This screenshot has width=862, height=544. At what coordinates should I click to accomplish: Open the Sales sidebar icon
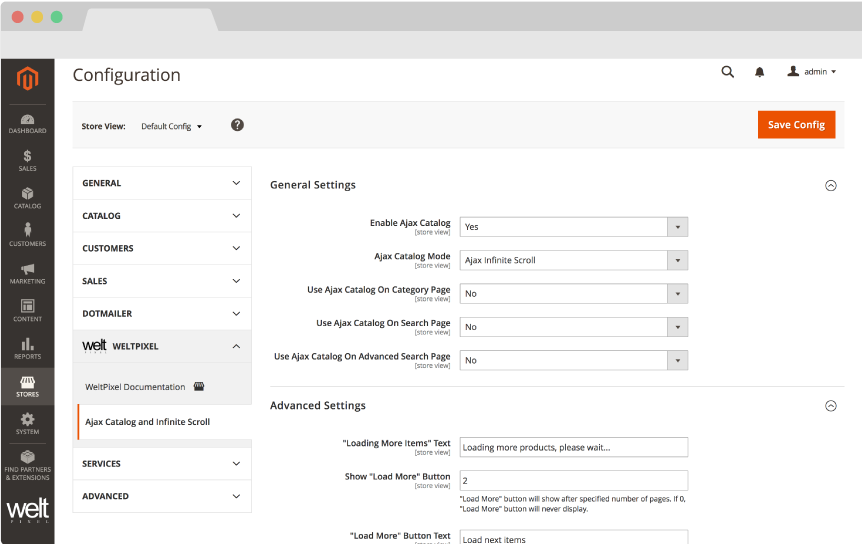pos(27,160)
